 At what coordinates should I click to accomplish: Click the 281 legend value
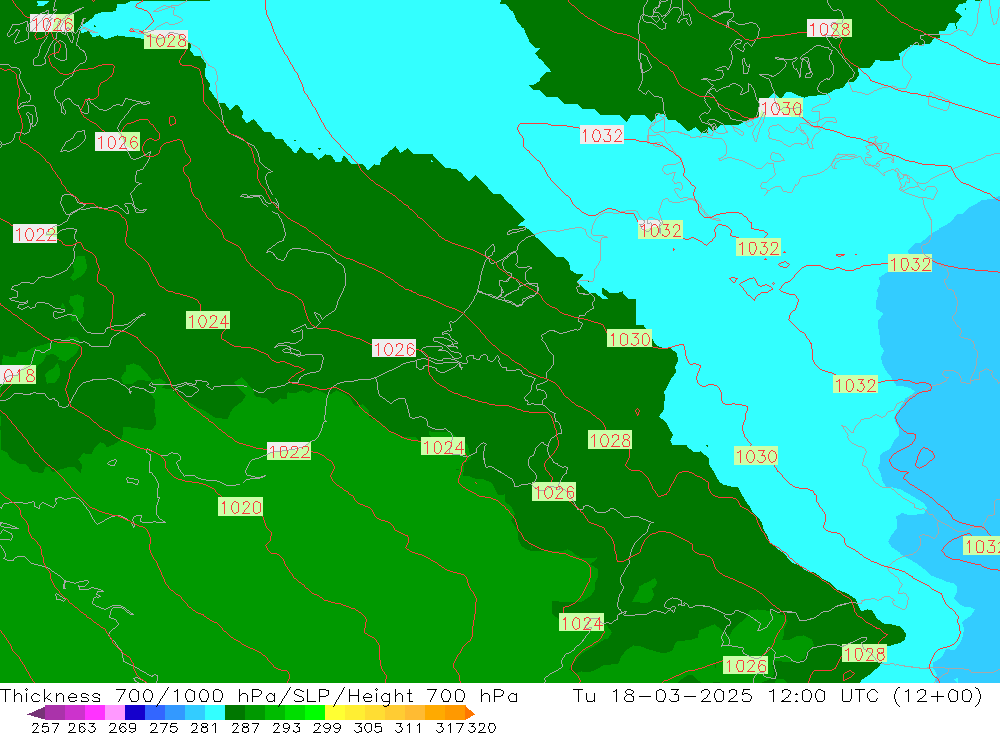pos(204,727)
